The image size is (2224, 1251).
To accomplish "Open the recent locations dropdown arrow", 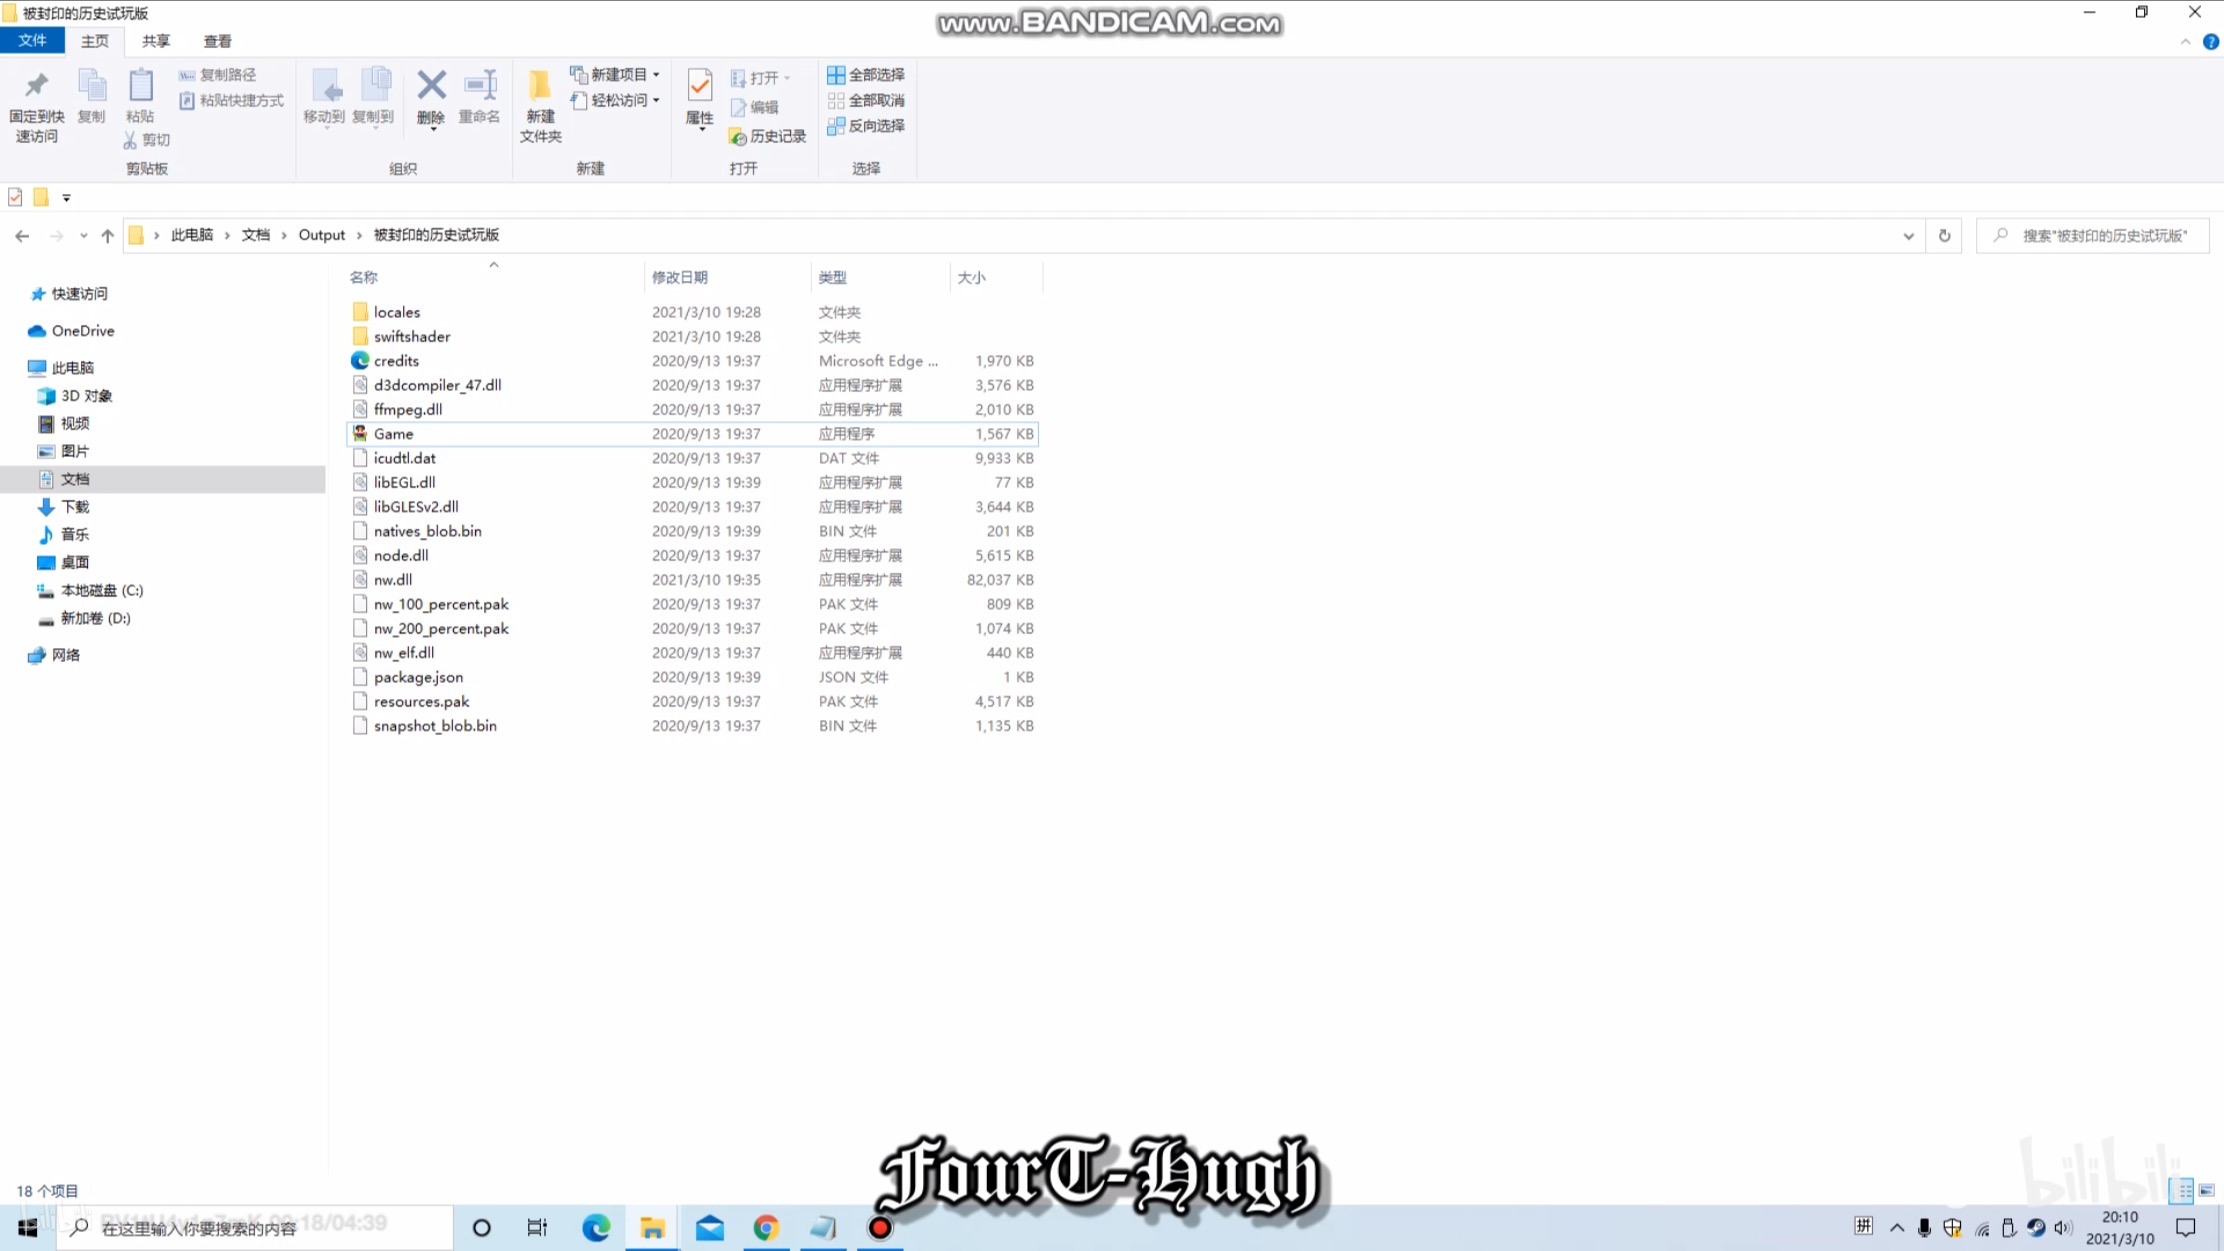I will tap(83, 236).
